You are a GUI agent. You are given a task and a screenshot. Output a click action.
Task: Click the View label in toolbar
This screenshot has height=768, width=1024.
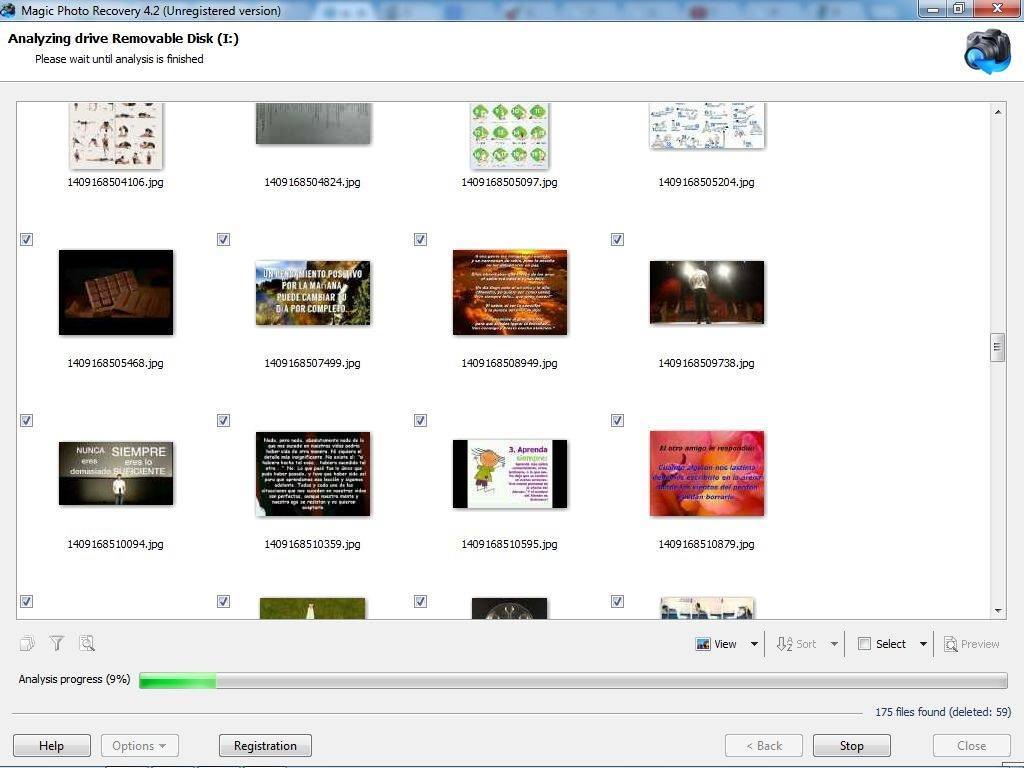click(x=725, y=644)
